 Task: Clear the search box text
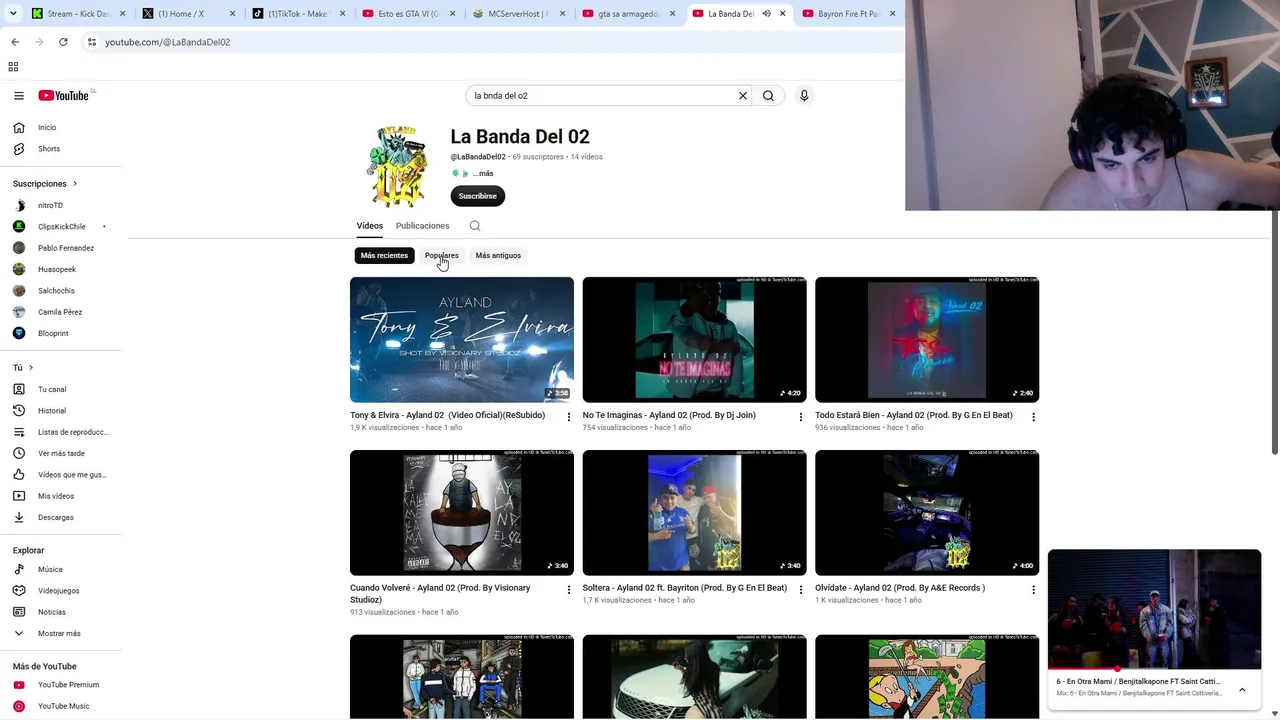click(743, 96)
